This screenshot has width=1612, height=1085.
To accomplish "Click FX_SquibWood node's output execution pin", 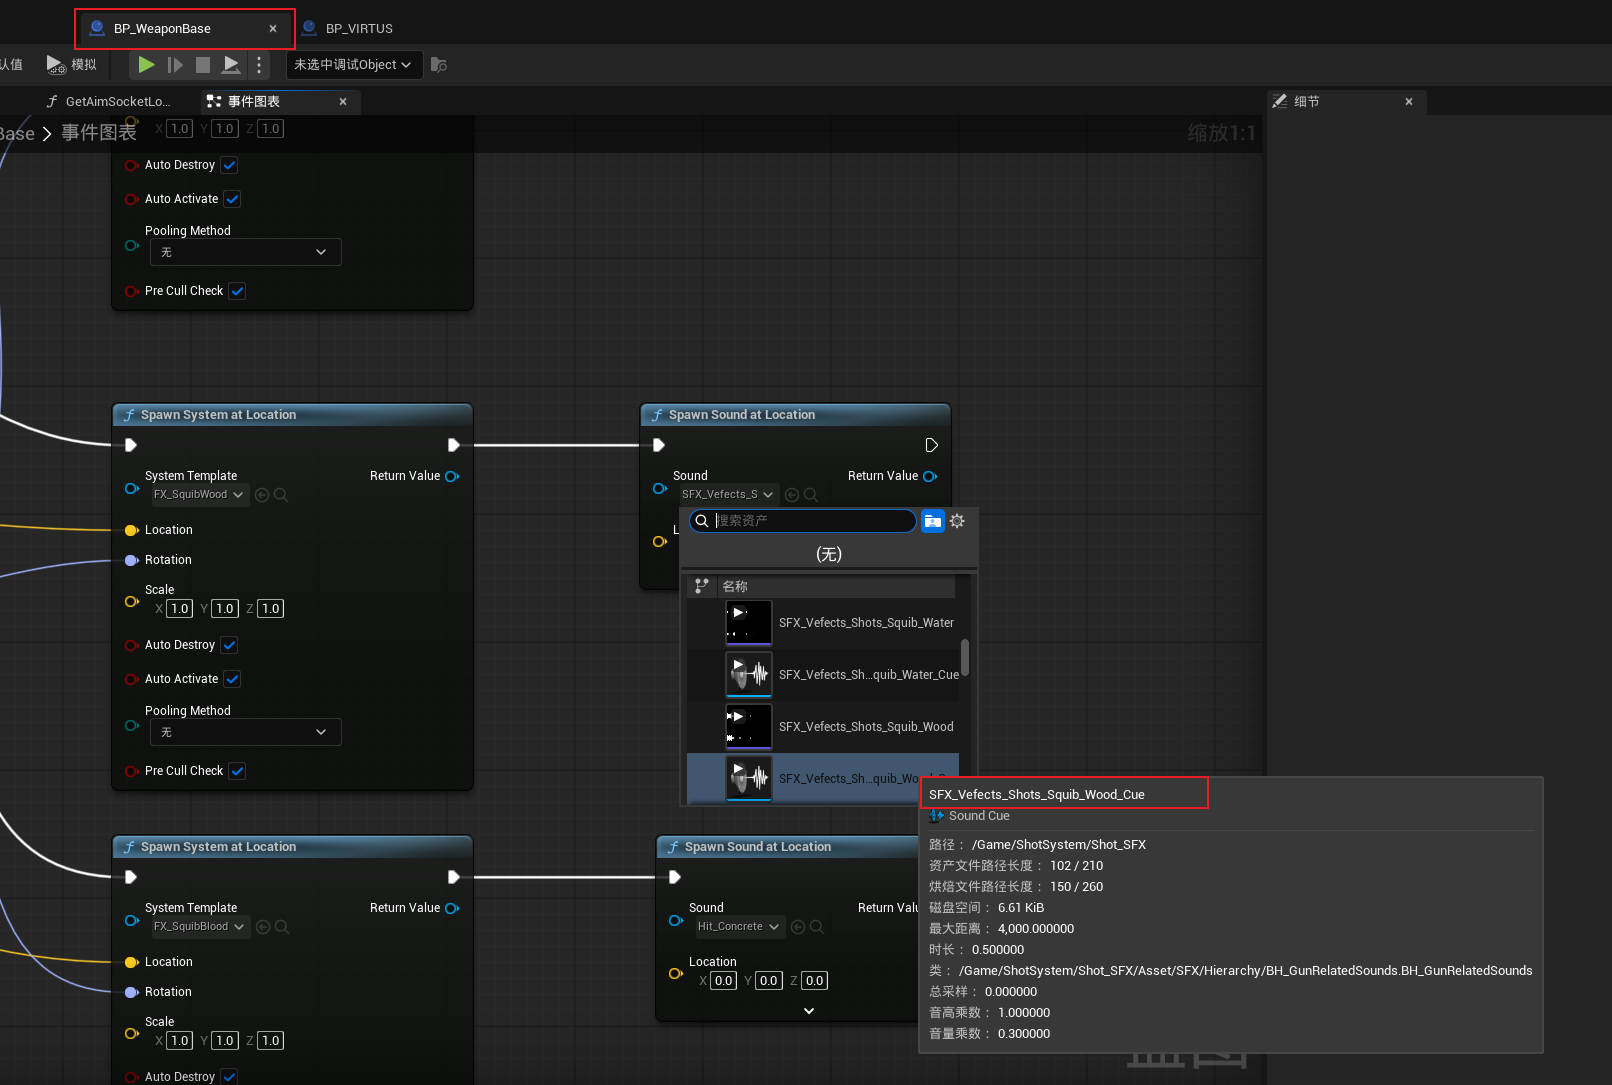I will [x=453, y=445].
